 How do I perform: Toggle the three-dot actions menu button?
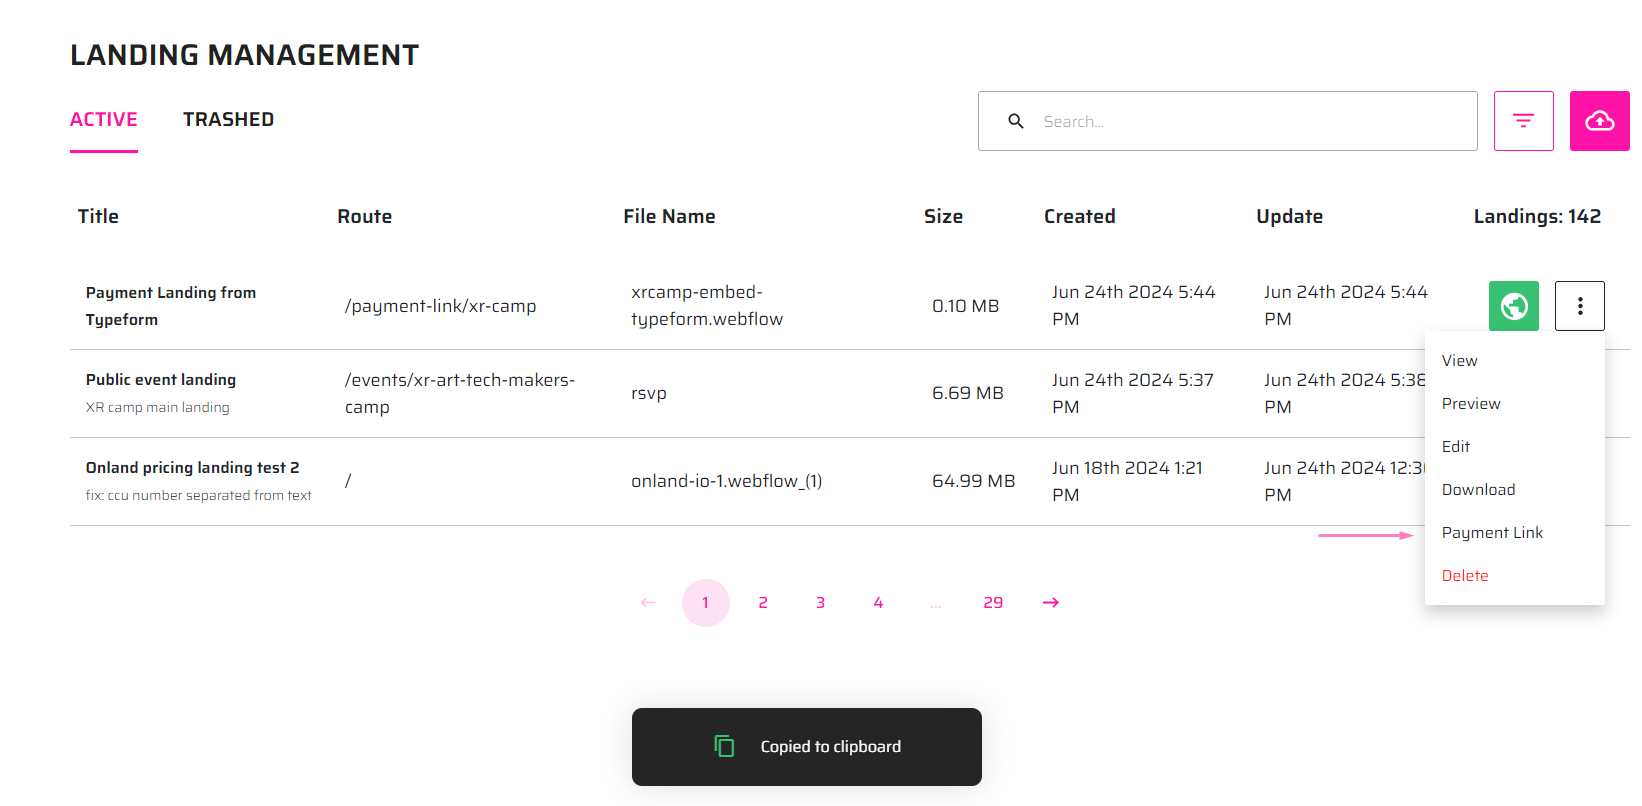1580,306
